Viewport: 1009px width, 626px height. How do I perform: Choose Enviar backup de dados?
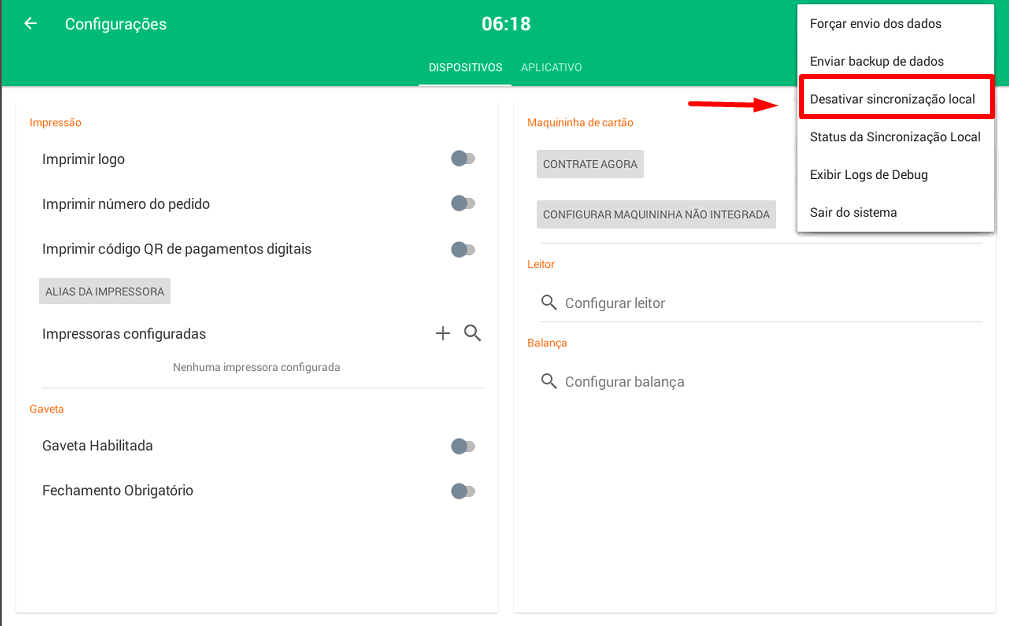[895, 62]
